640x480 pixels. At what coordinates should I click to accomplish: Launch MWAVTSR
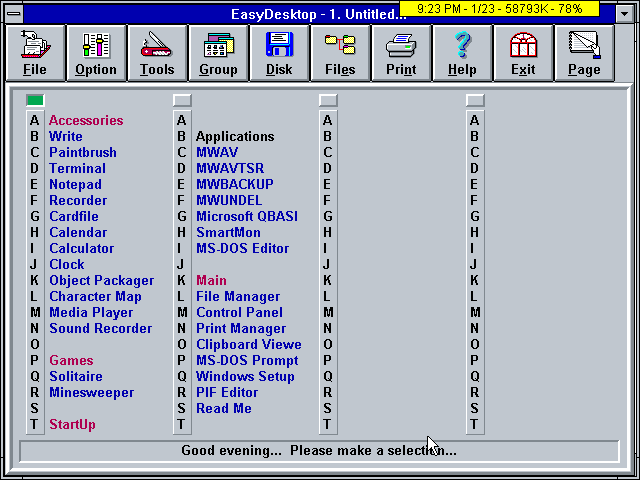230,168
